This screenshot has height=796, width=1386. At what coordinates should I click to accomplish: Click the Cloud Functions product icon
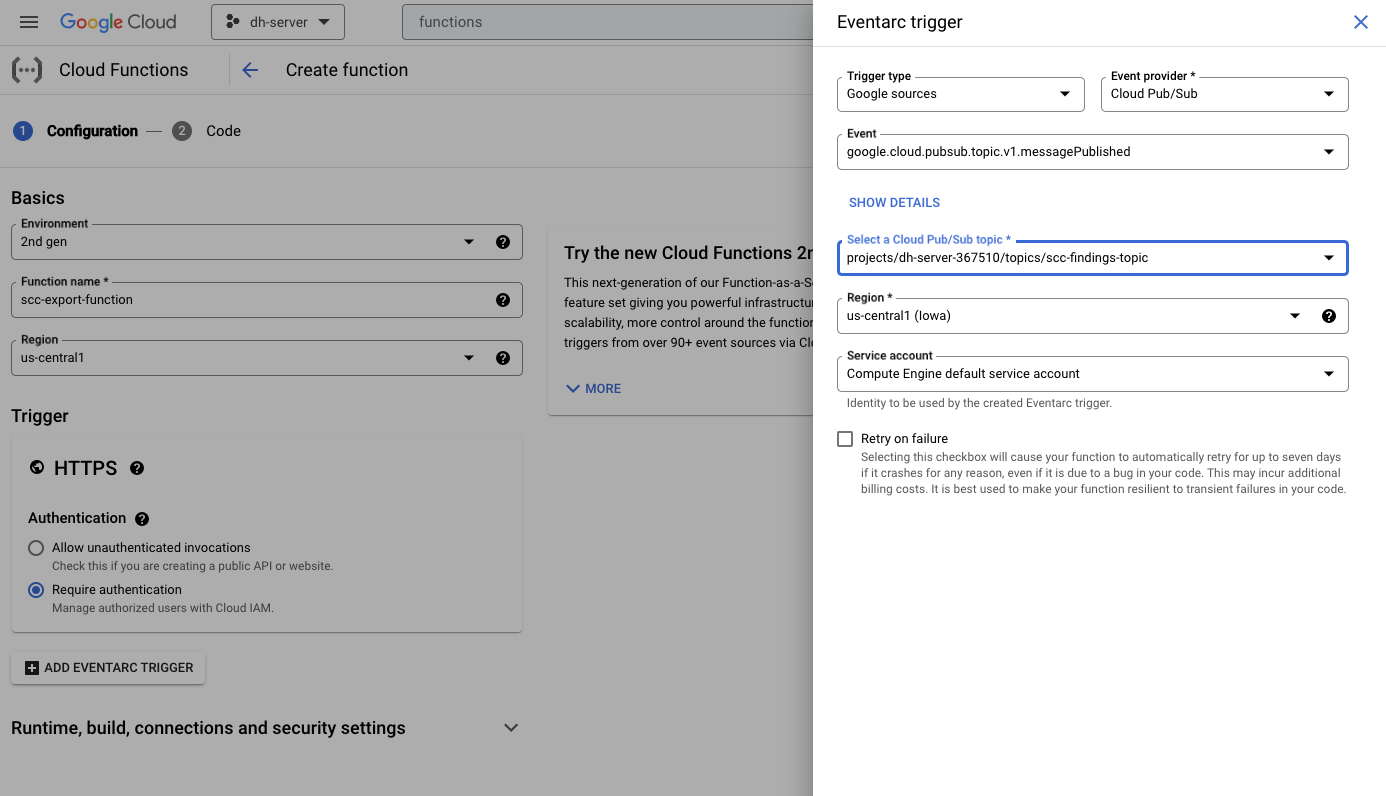pyautogui.click(x=27, y=70)
